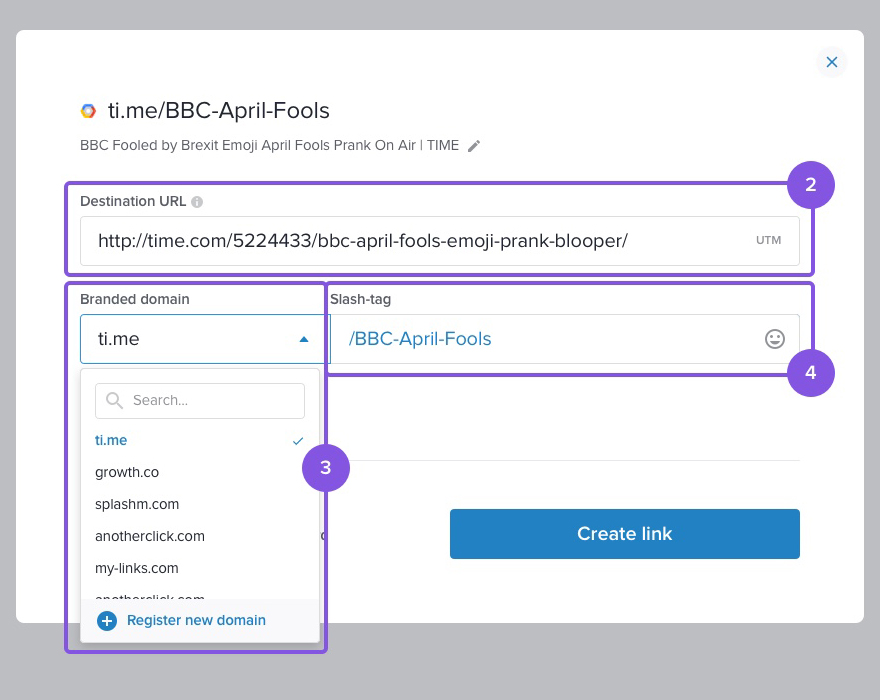Choose splashm.com as branded domain
880x700 pixels.
pos(200,505)
